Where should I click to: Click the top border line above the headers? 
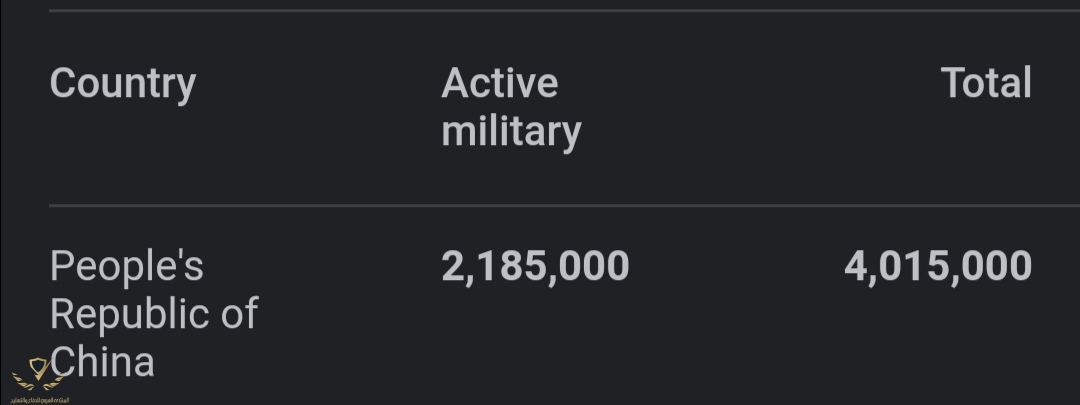tap(540, 11)
